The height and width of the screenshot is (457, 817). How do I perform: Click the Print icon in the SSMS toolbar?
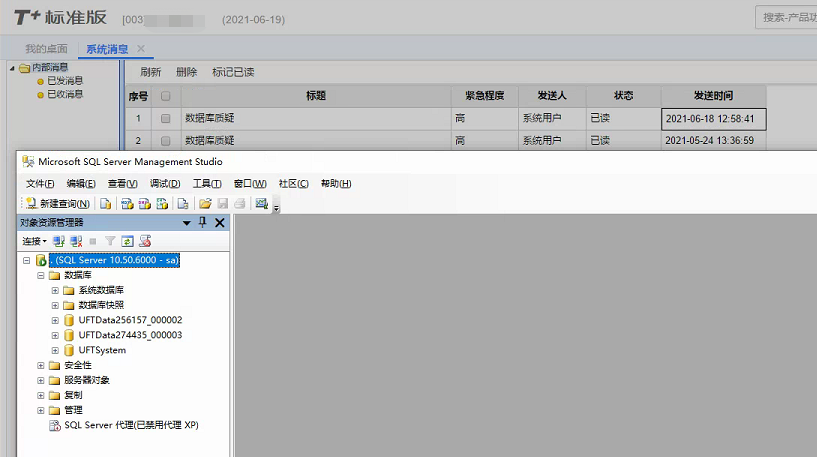[x=240, y=204]
